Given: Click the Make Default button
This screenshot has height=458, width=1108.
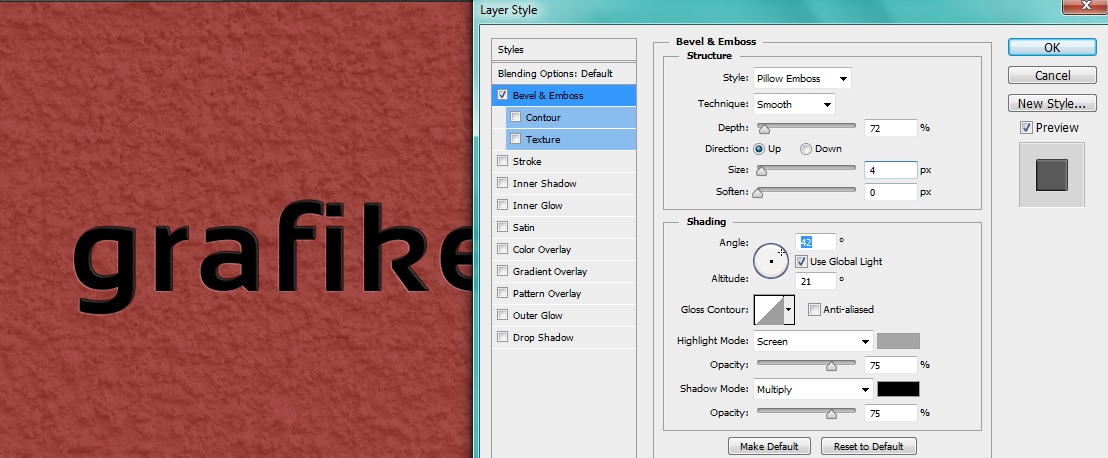Looking at the screenshot, I should [x=769, y=446].
